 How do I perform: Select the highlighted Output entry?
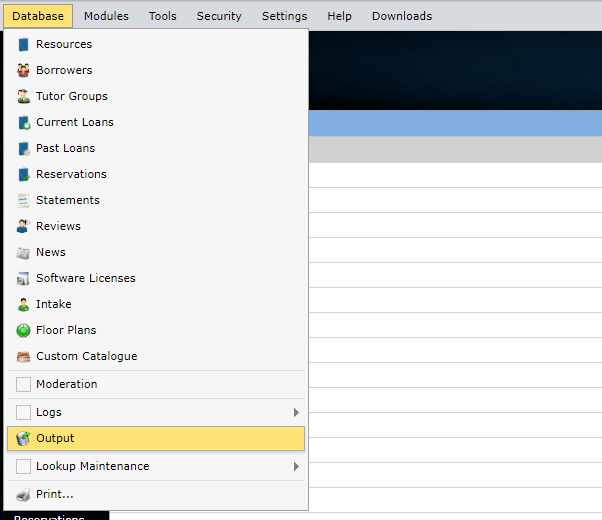(x=156, y=438)
